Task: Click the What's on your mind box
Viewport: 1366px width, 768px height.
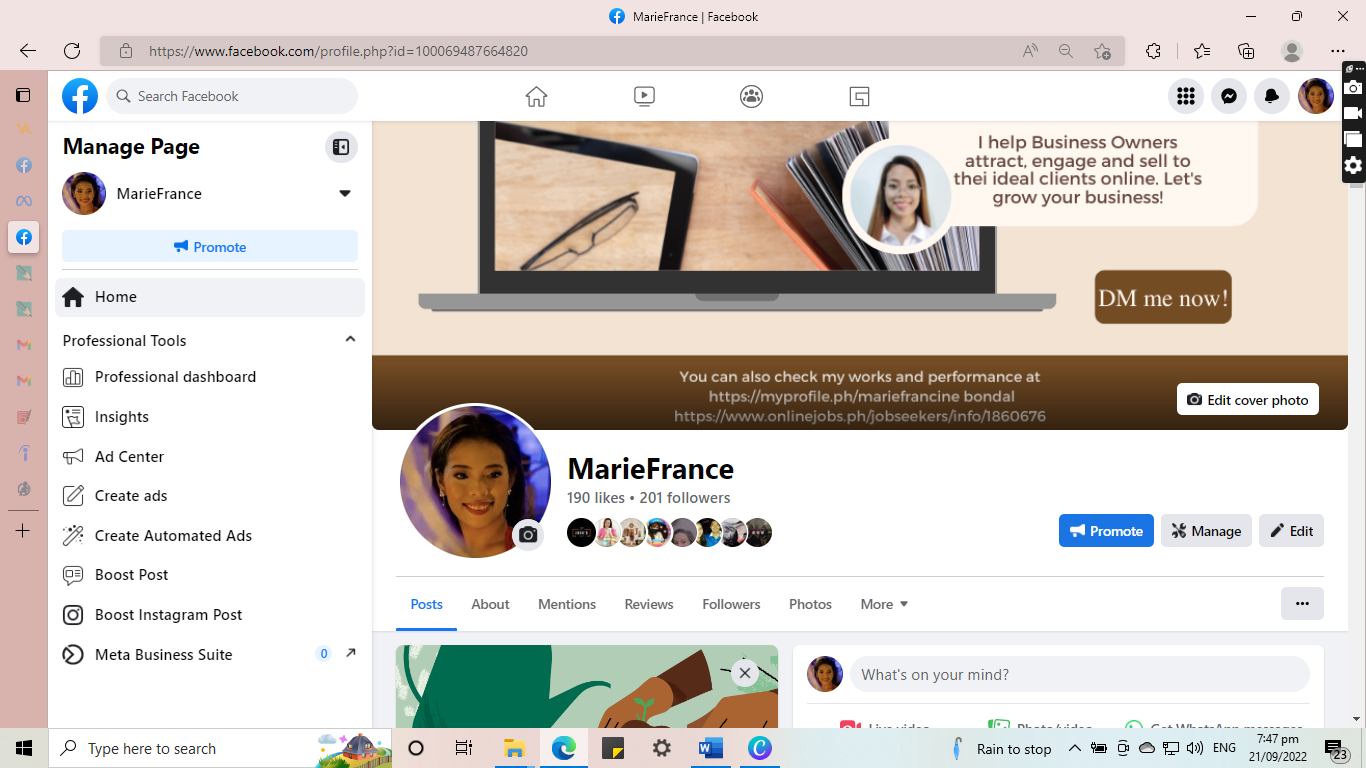Action: click(x=1079, y=675)
